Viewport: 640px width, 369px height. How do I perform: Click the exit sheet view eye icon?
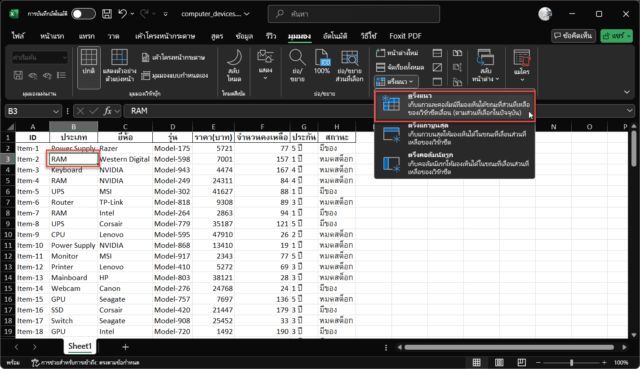(x=33, y=75)
